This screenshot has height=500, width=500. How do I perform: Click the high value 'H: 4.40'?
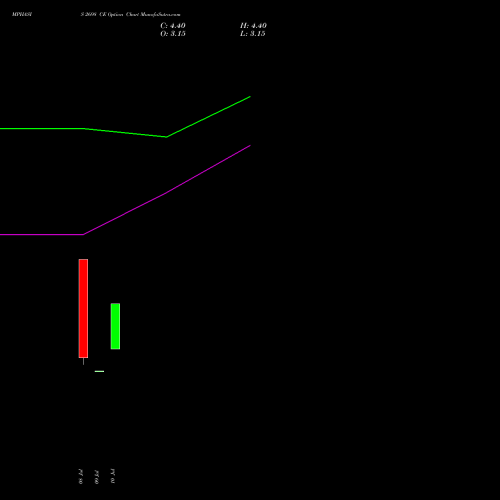pos(253,26)
